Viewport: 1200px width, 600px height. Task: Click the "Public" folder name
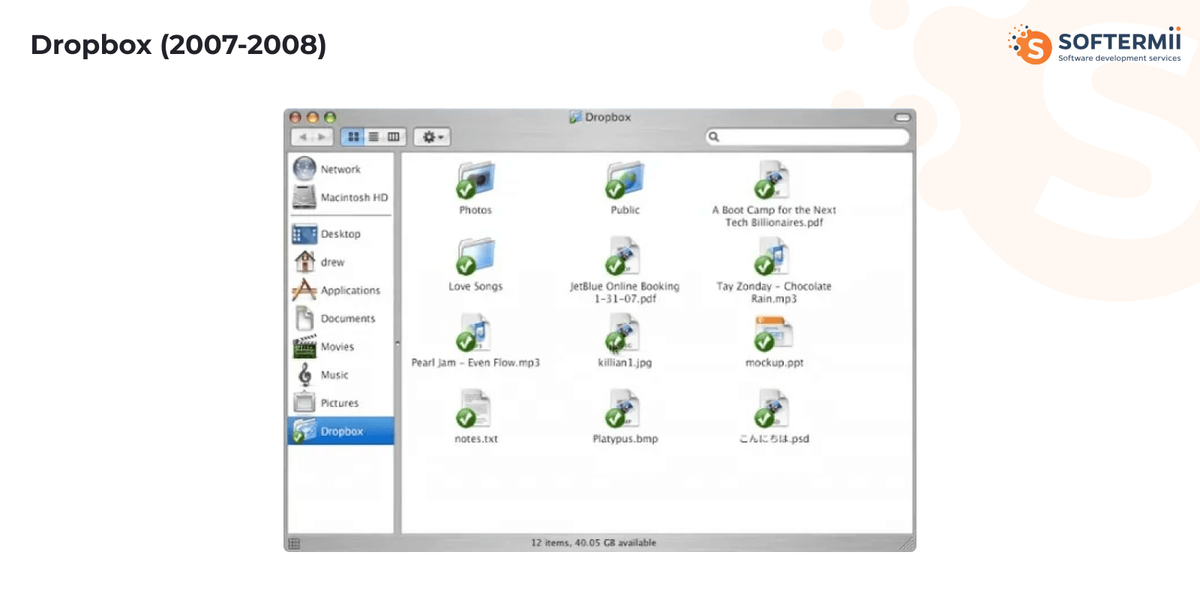(x=626, y=211)
